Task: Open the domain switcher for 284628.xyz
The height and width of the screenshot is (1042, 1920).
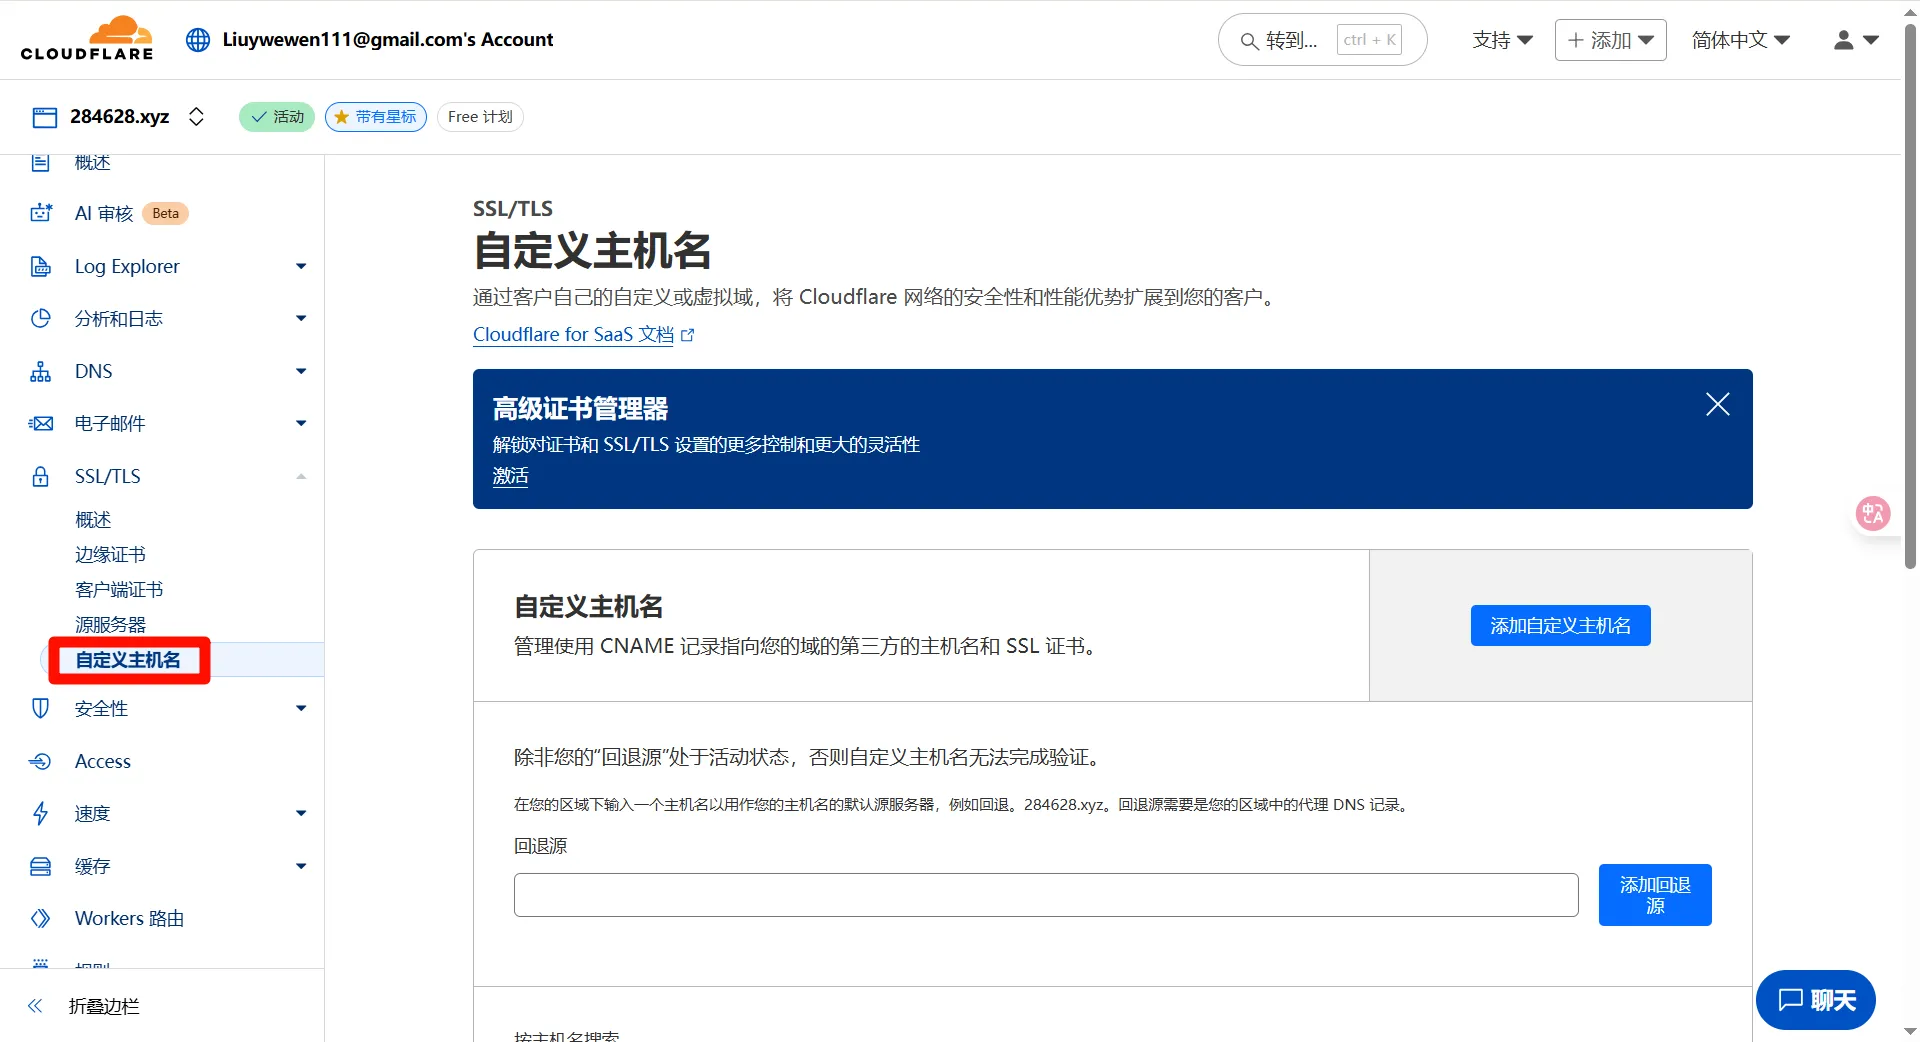Action: [197, 117]
